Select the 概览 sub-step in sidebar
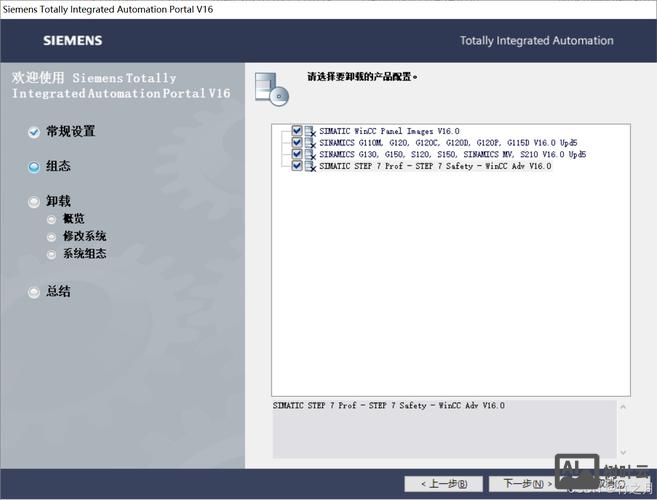This screenshot has height=500, width=657. (x=73, y=219)
